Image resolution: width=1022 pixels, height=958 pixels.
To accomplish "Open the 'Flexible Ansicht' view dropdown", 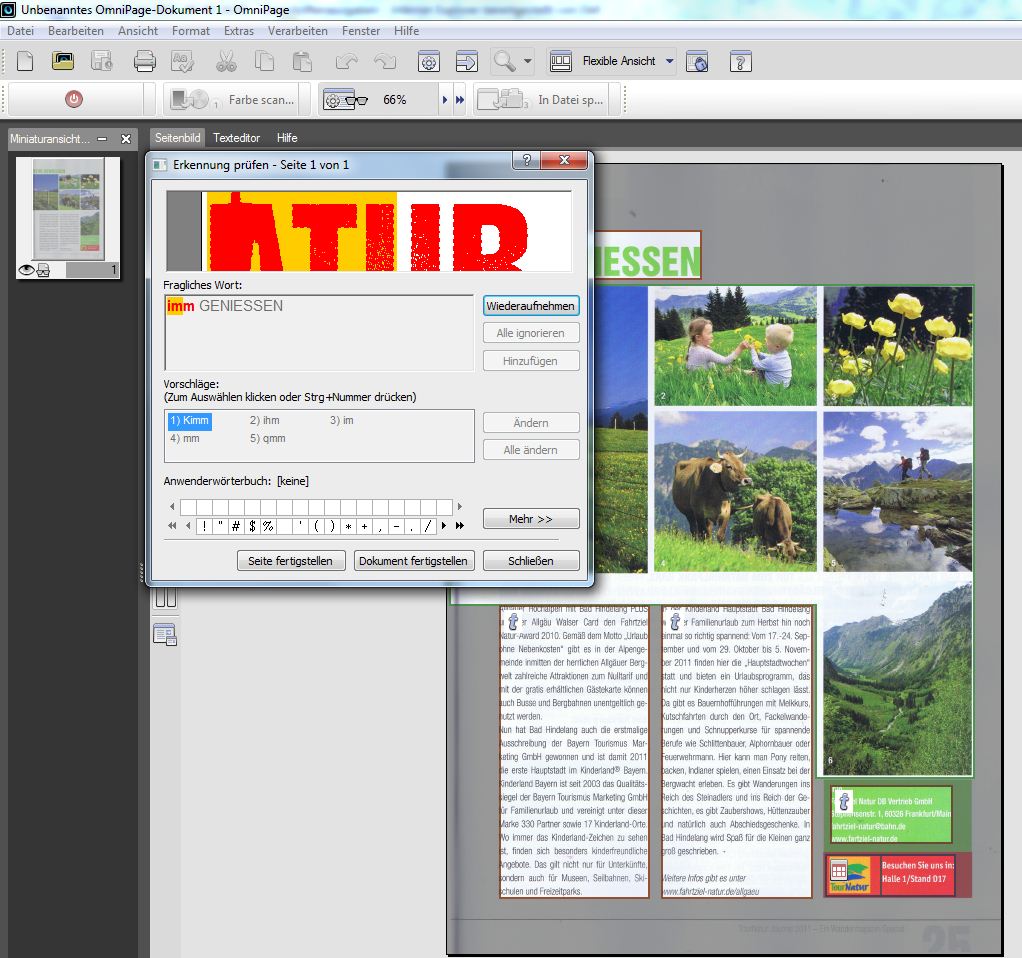I will 669,61.
